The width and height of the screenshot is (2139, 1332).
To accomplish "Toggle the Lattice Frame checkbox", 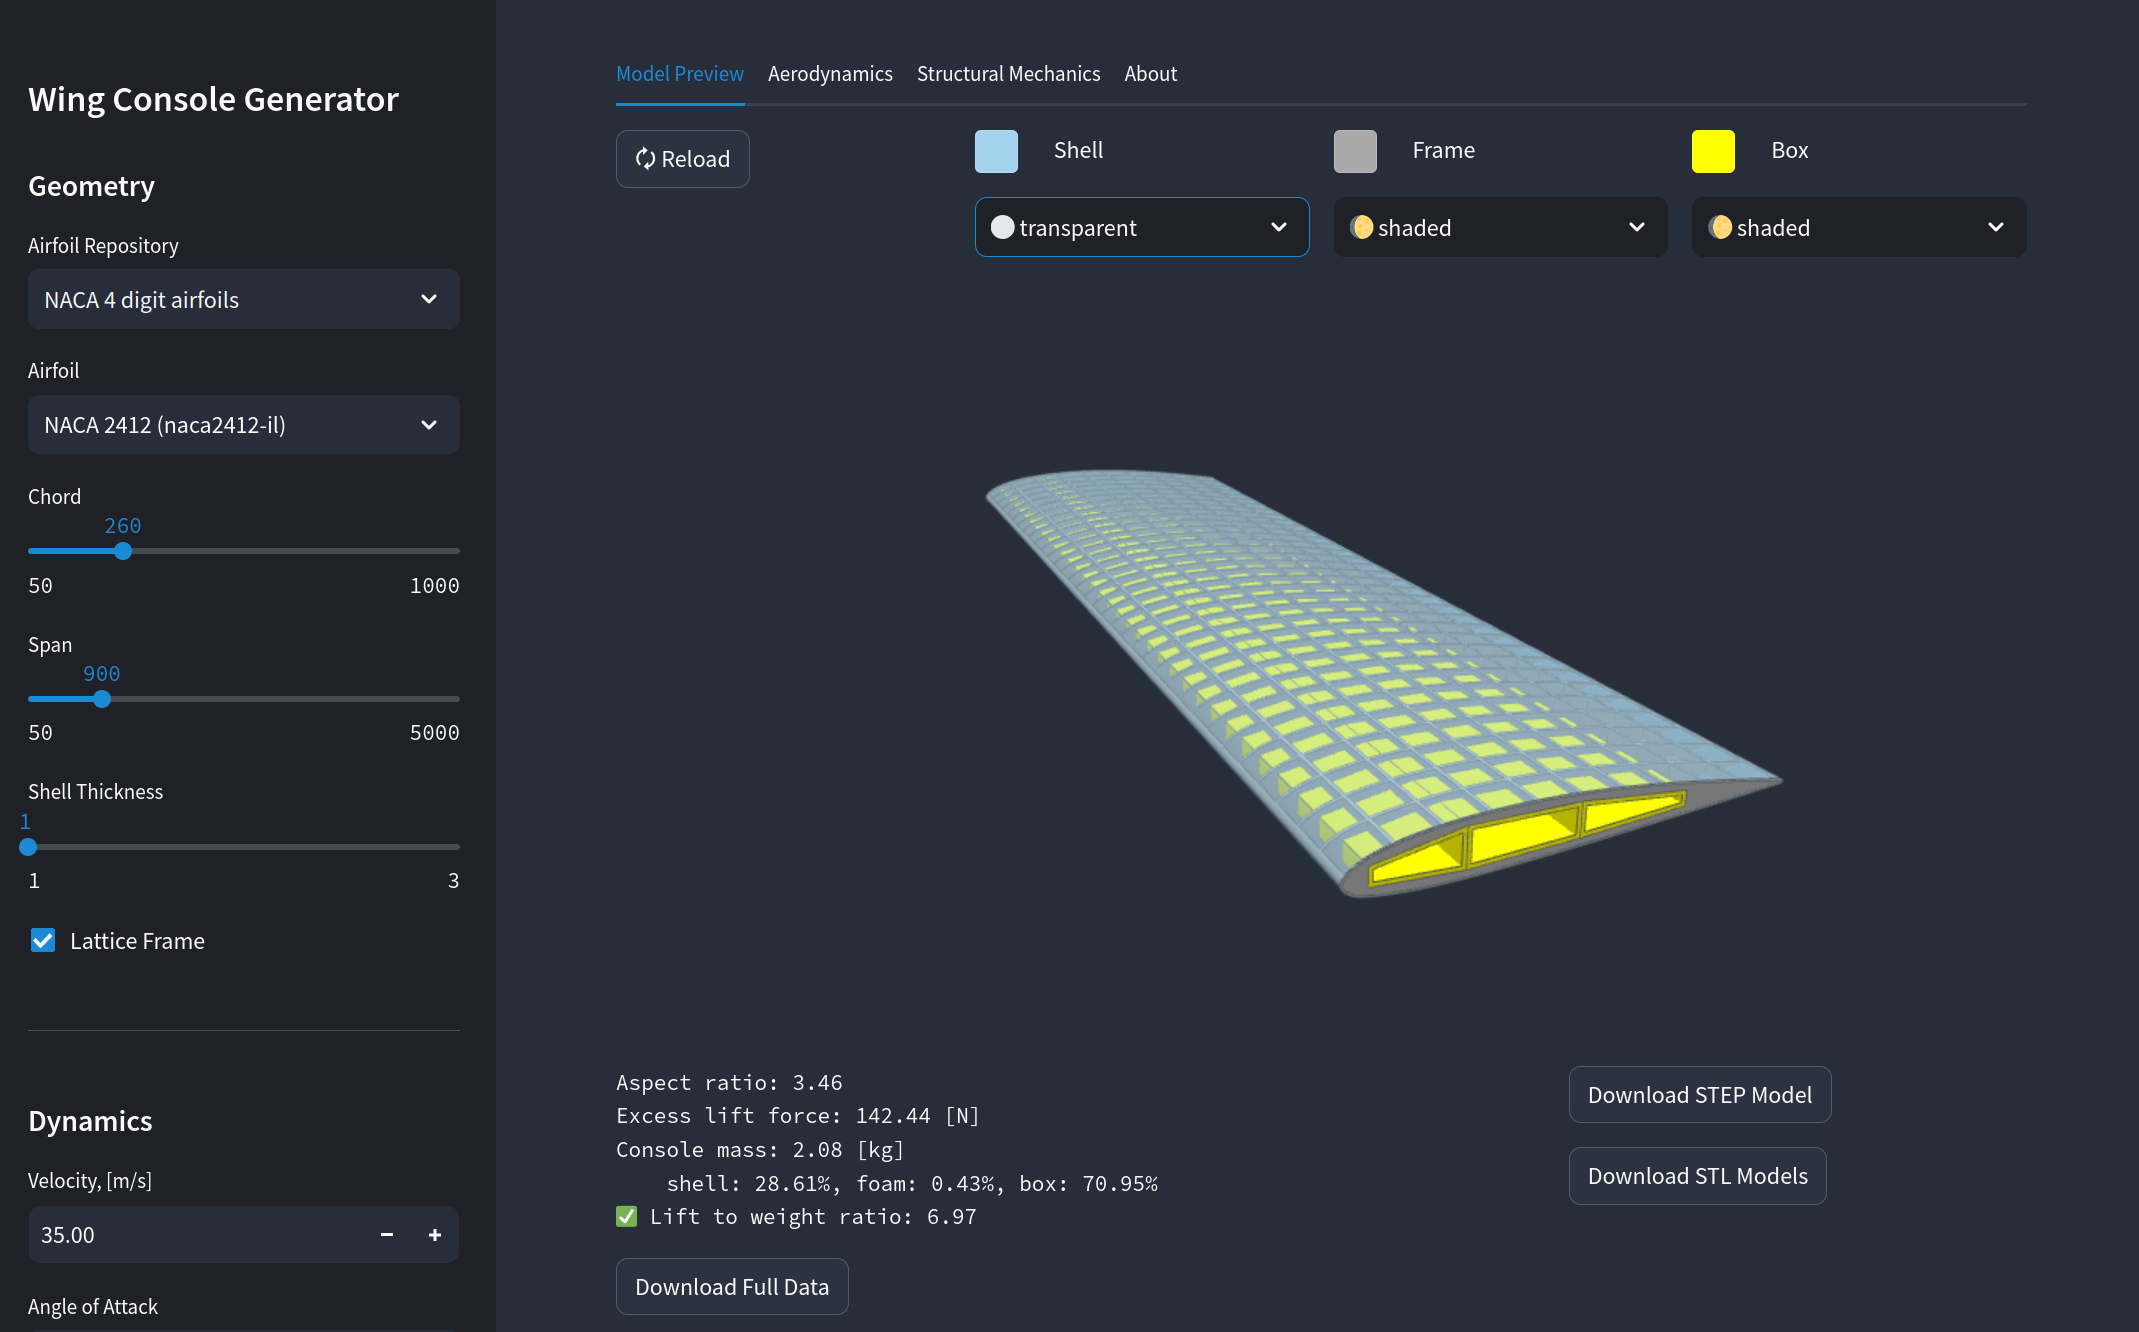I will 43,941.
